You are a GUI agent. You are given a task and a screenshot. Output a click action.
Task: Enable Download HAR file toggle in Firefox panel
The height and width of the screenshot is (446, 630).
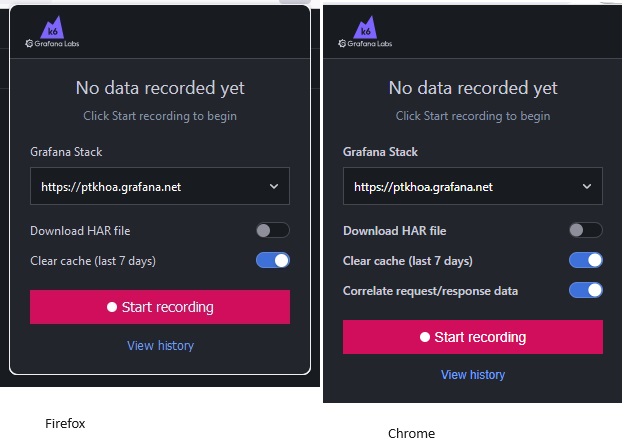(272, 231)
